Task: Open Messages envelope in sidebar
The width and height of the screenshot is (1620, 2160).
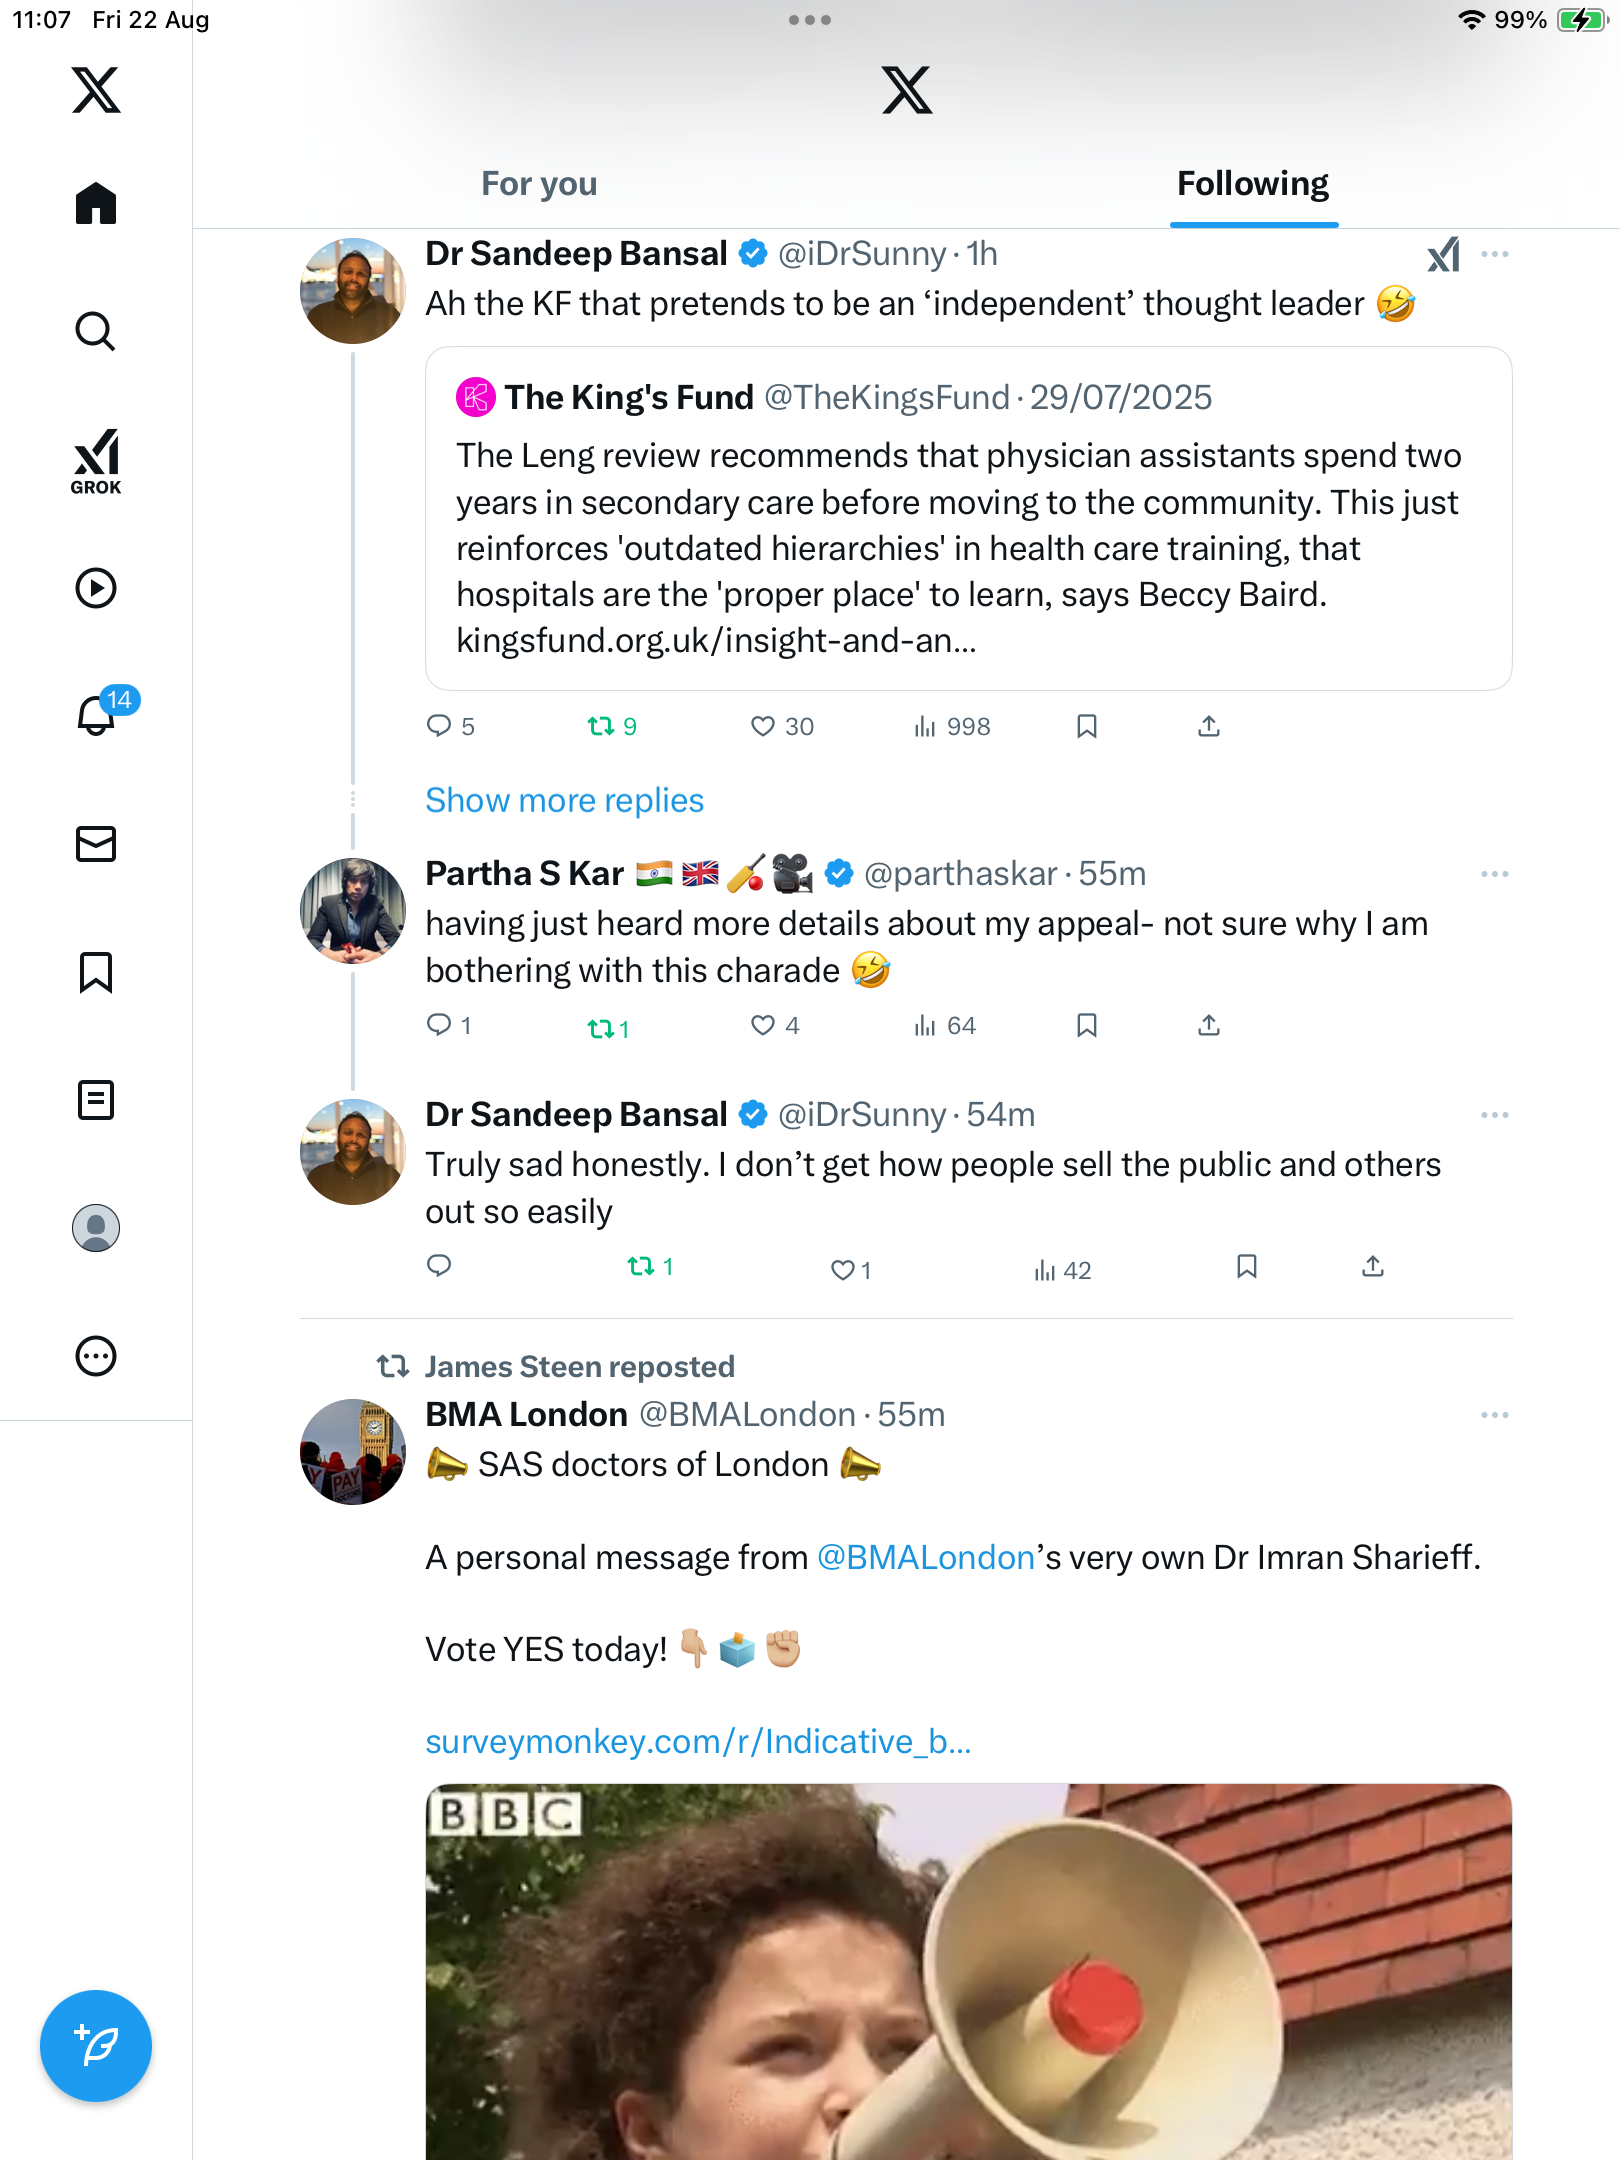Action: (96, 844)
